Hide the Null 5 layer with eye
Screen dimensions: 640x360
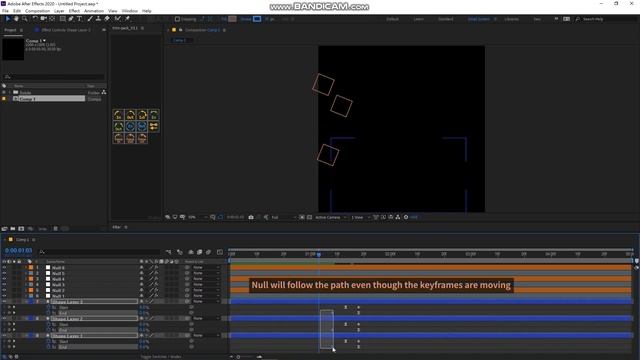tap(4, 273)
